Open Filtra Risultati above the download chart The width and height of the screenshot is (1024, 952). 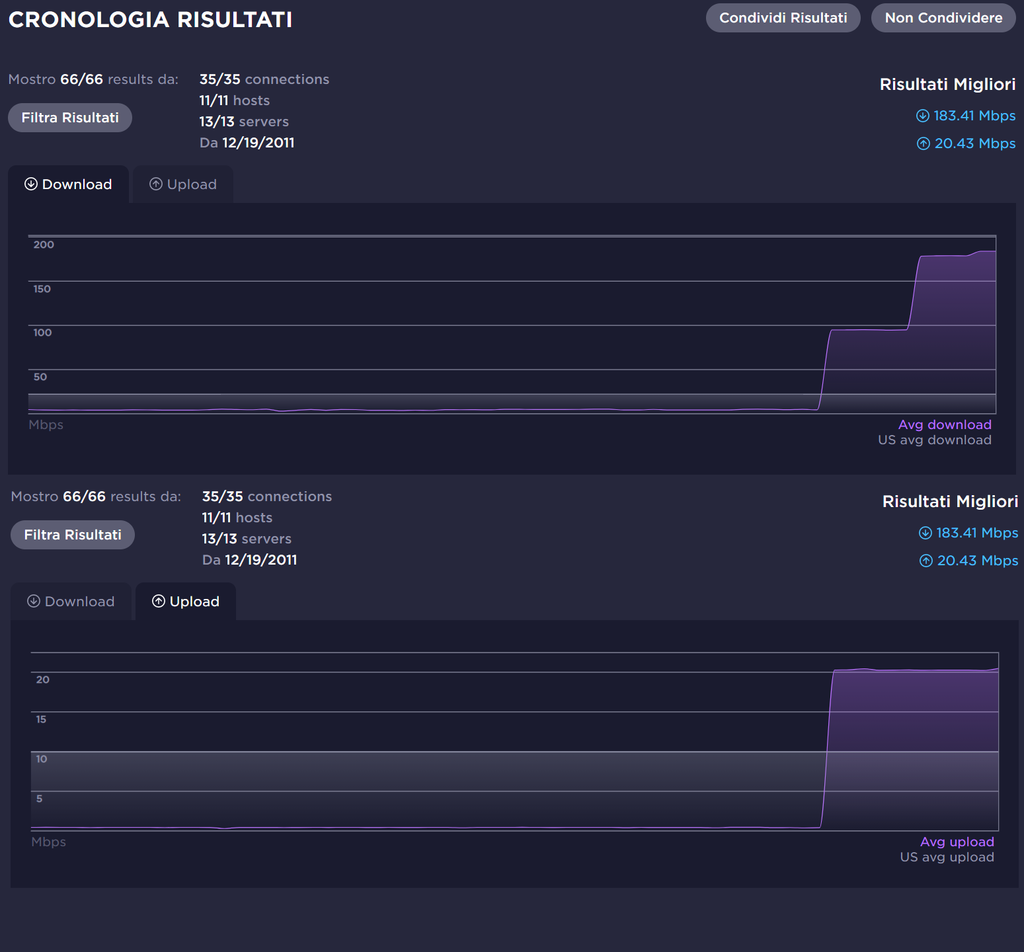pyautogui.click(x=70, y=118)
